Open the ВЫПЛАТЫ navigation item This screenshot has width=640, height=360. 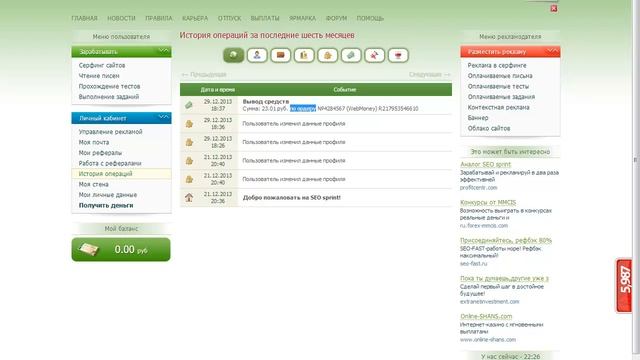(x=265, y=18)
